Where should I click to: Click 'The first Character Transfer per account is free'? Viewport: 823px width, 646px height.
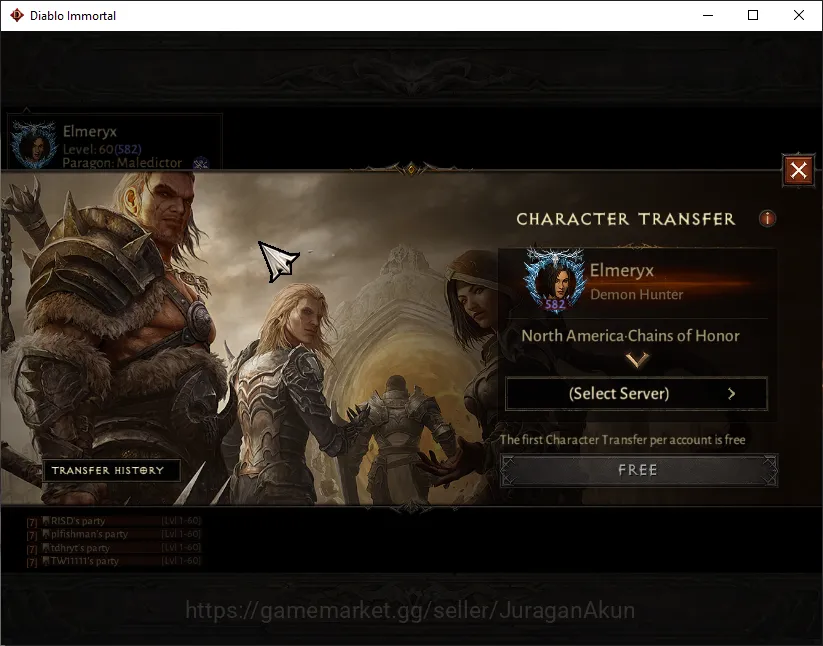pyautogui.click(x=622, y=440)
